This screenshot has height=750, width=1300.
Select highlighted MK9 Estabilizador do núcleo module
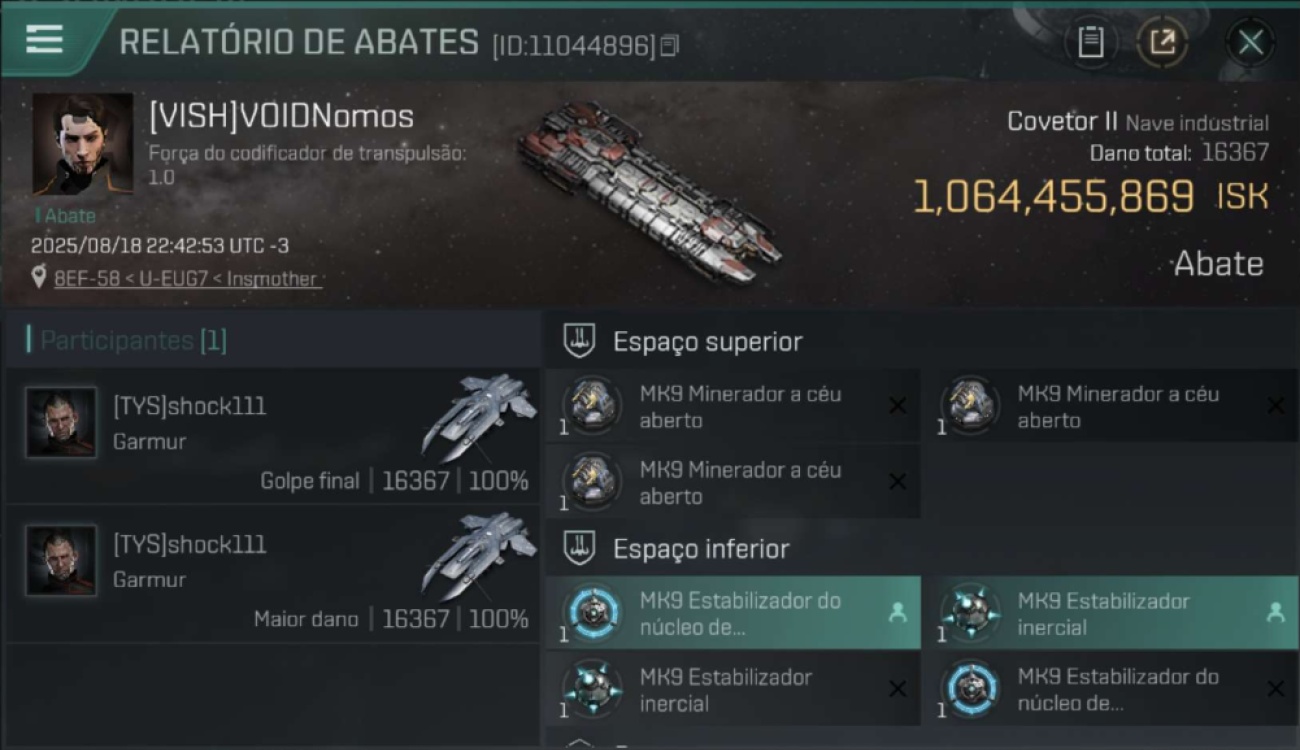pyautogui.click(x=733, y=613)
